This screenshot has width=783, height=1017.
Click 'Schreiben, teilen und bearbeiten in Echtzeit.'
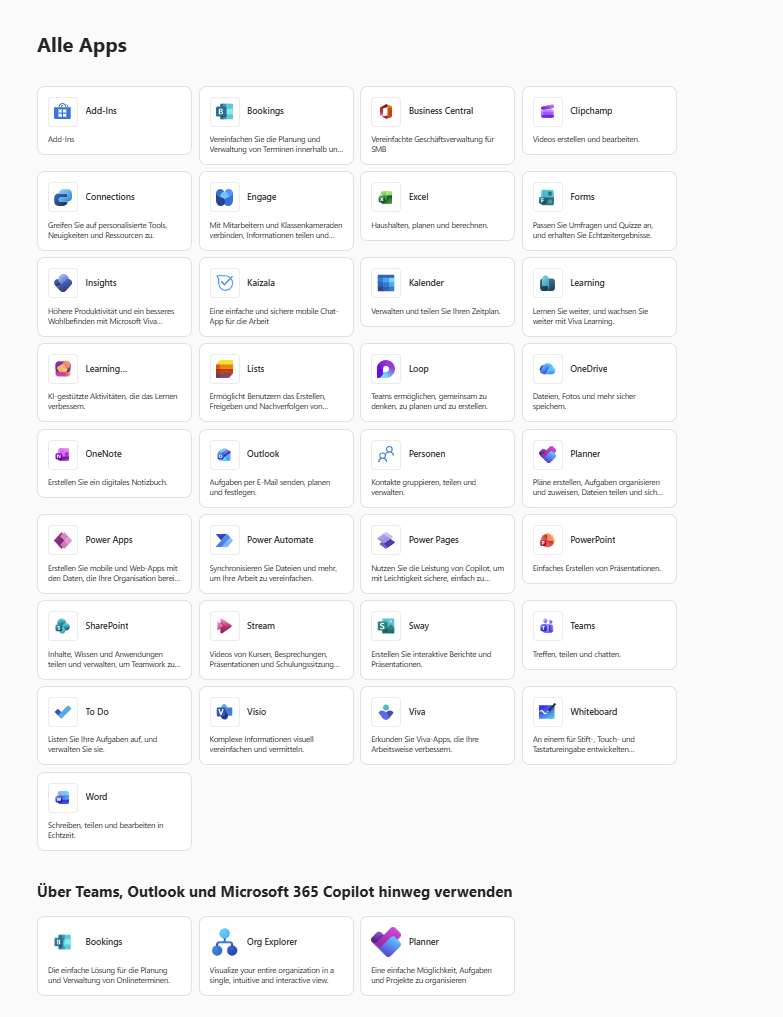[106, 830]
